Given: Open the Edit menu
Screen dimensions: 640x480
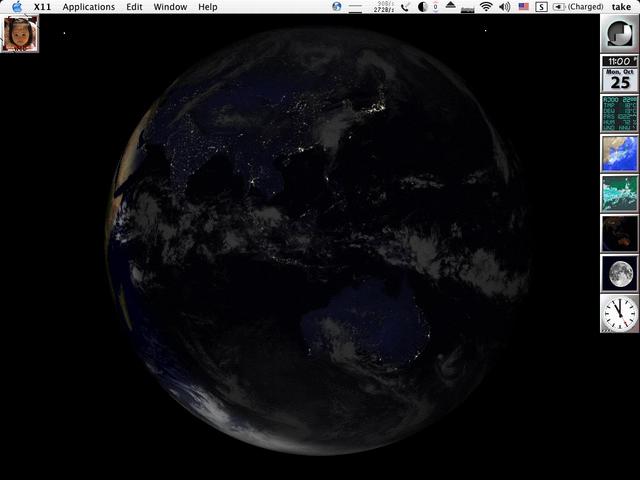Looking at the screenshot, I should click(134, 7).
